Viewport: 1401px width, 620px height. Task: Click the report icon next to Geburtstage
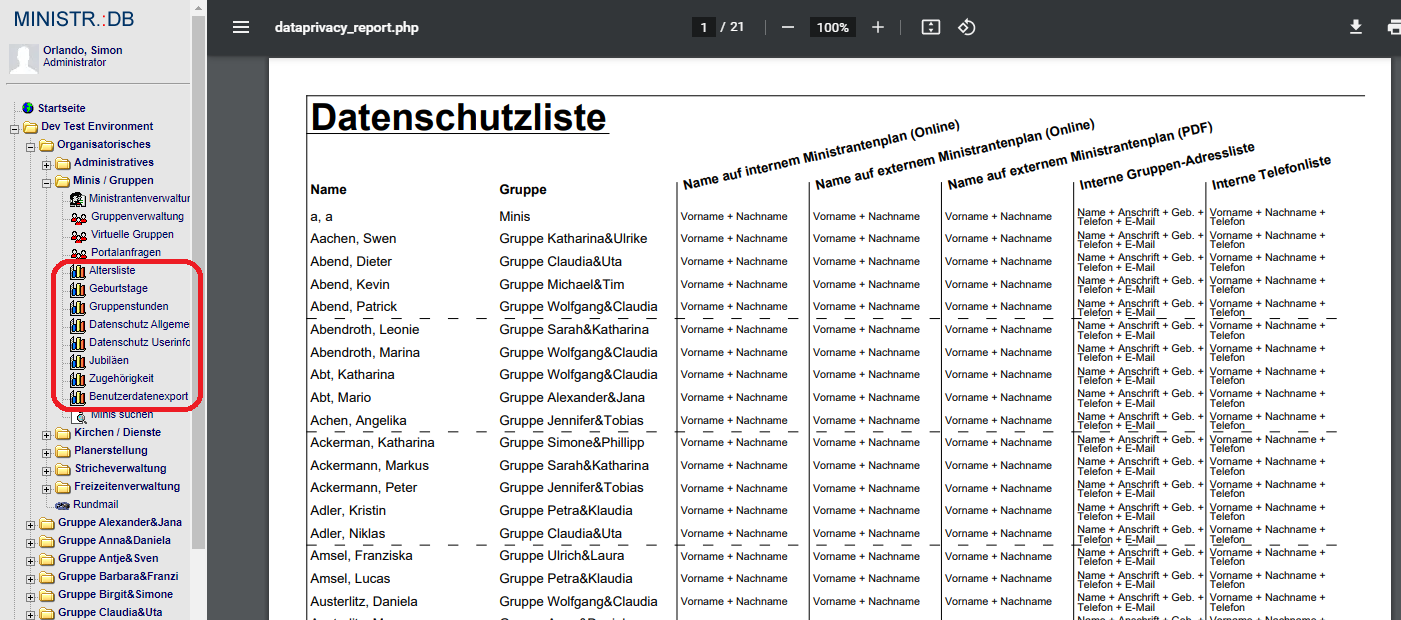coord(78,289)
